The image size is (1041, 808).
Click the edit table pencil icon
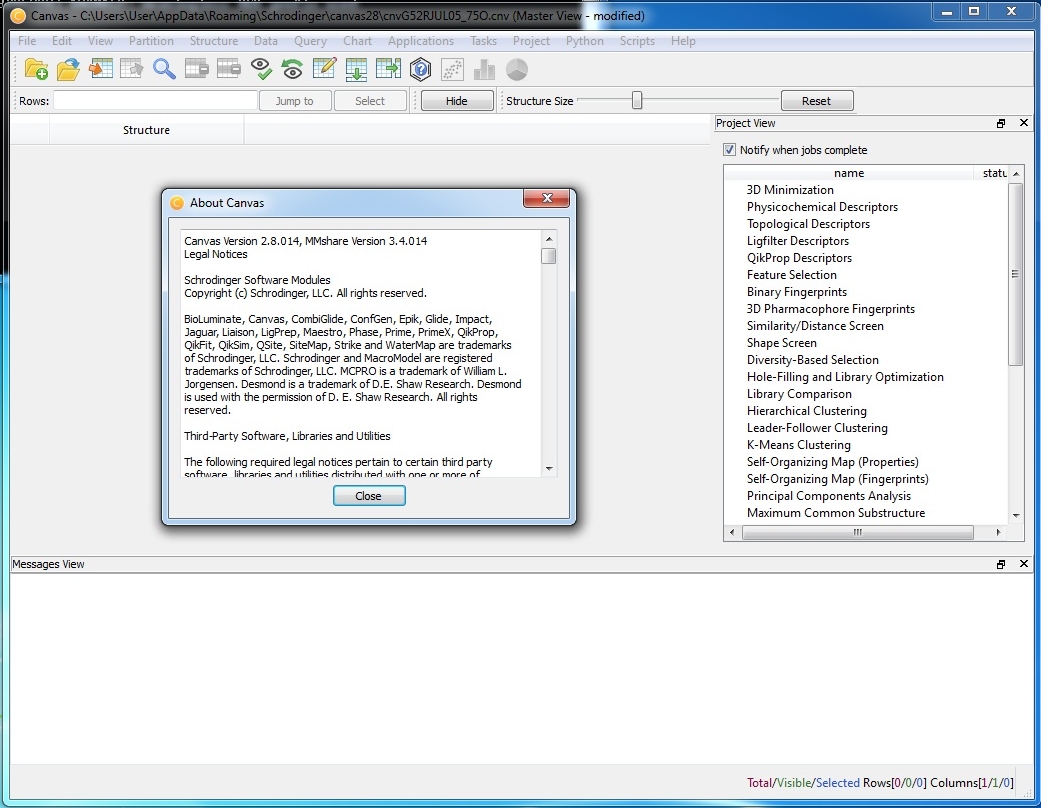(x=324, y=69)
